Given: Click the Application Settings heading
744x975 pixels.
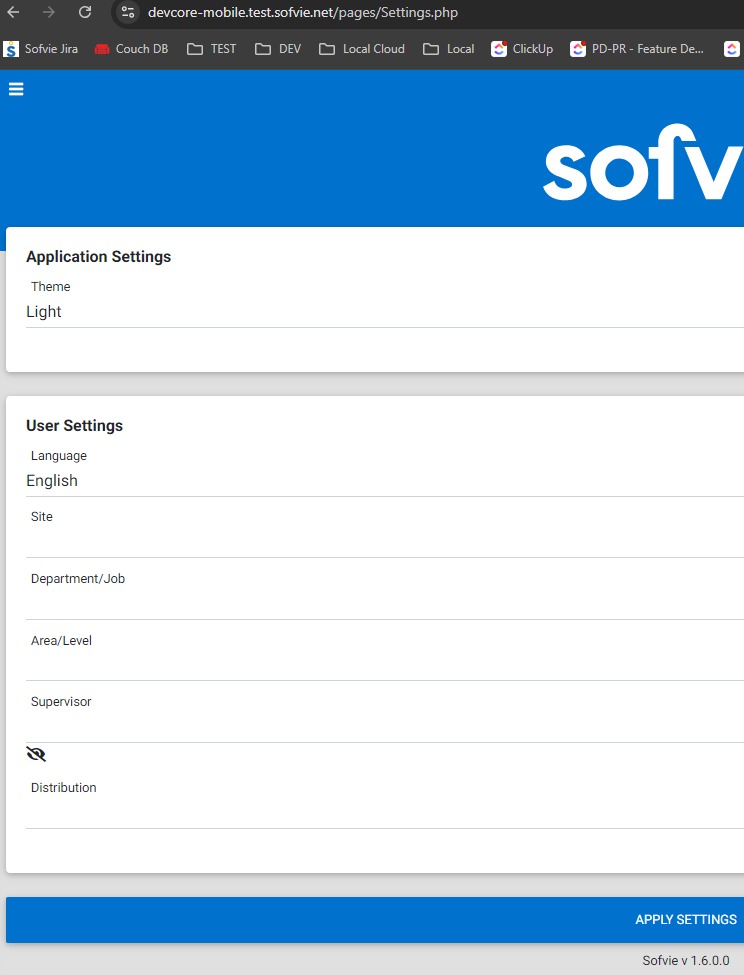Looking at the screenshot, I should click(98, 257).
